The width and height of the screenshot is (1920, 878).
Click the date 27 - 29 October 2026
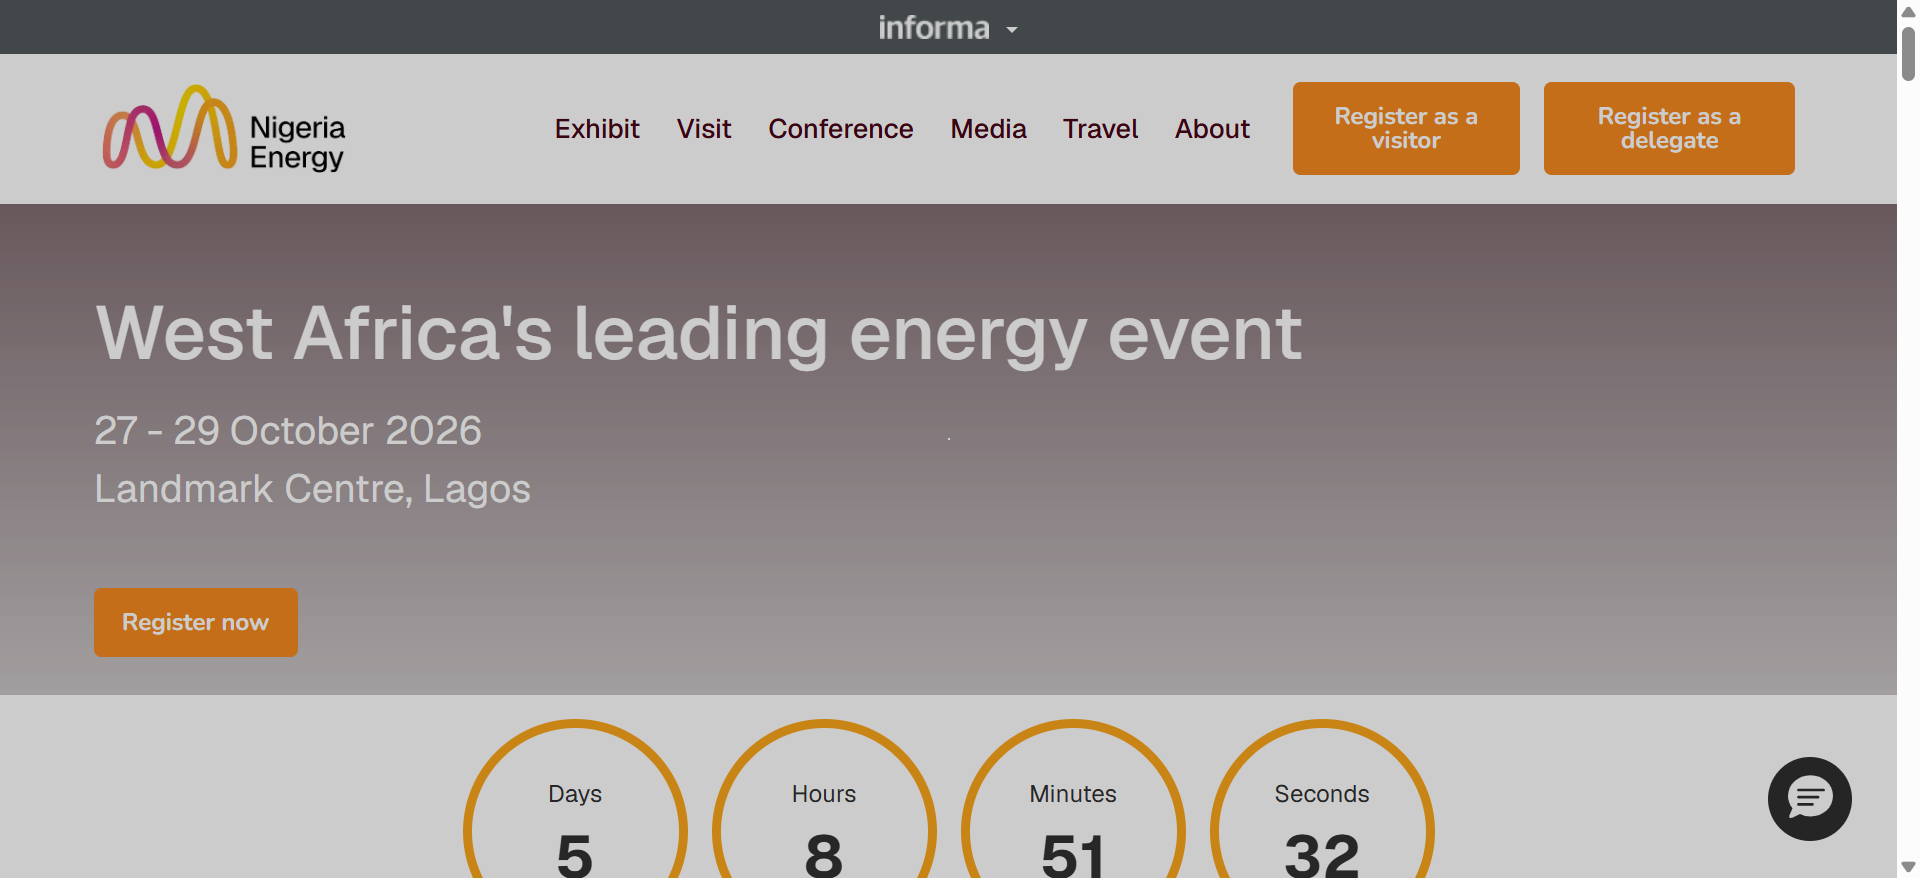click(x=288, y=431)
